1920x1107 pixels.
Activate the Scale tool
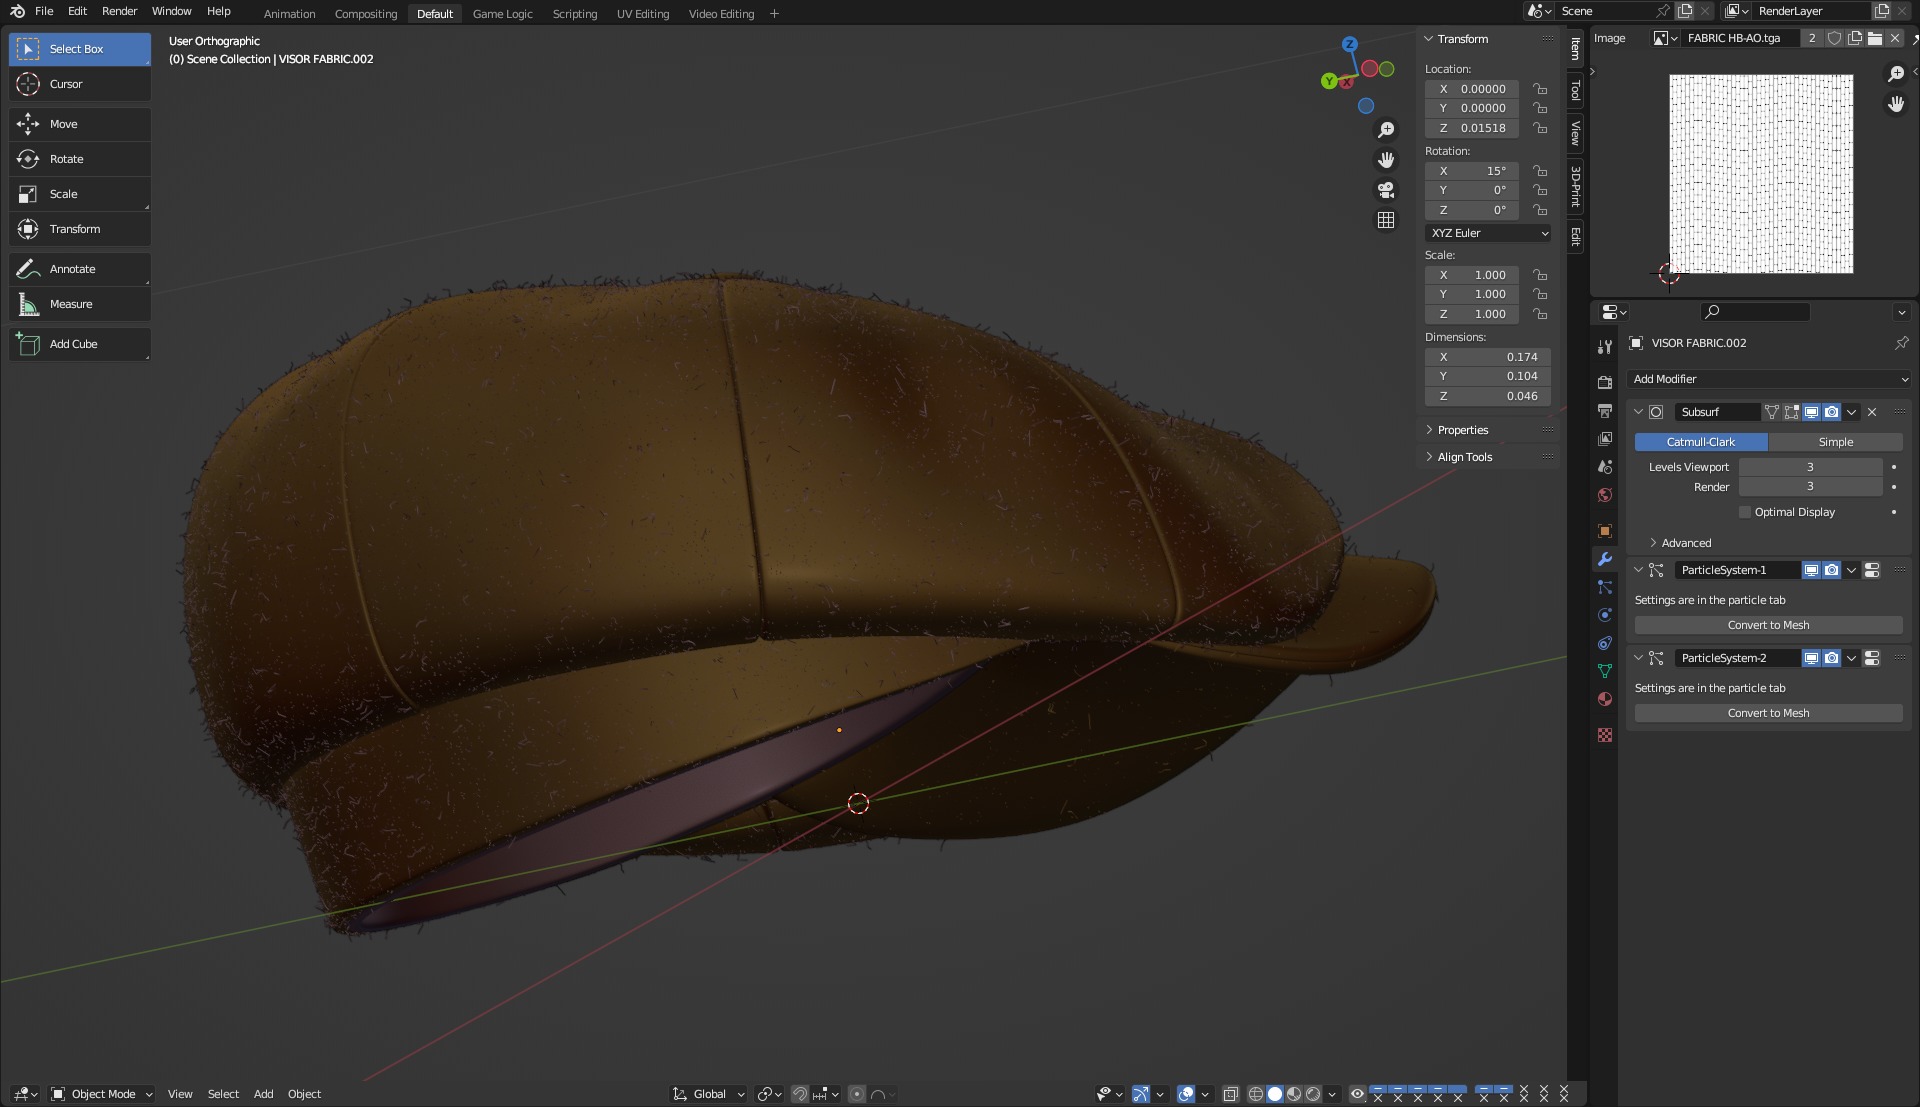(x=80, y=194)
